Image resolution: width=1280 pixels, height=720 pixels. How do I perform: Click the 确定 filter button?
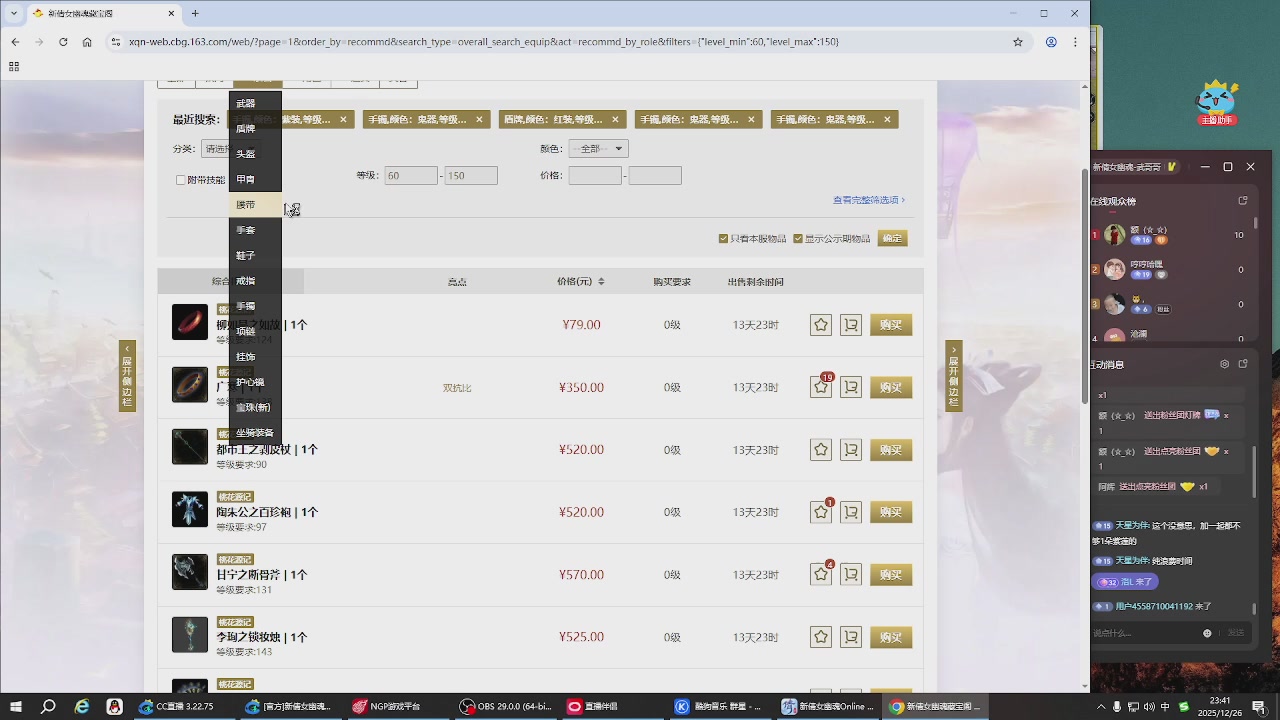[892, 239]
